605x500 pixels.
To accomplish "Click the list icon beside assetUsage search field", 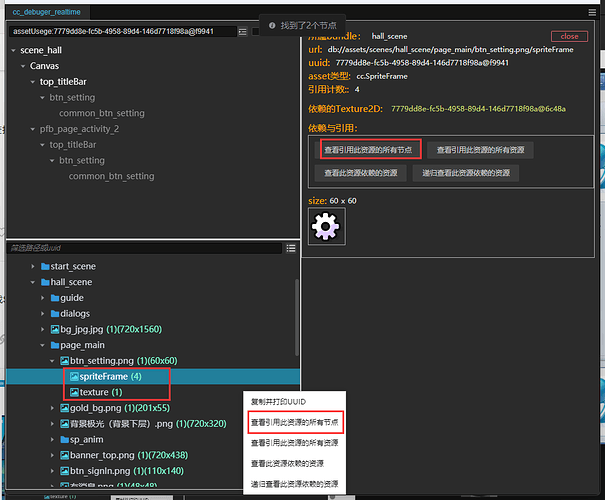I will [x=242, y=32].
